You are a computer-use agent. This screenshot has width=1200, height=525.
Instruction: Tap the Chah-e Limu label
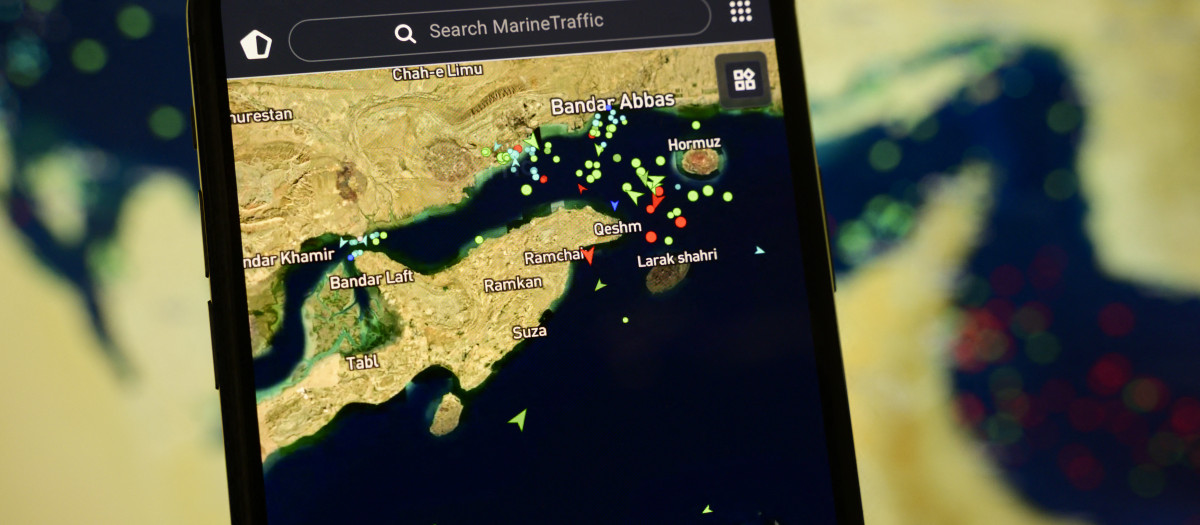point(437,73)
